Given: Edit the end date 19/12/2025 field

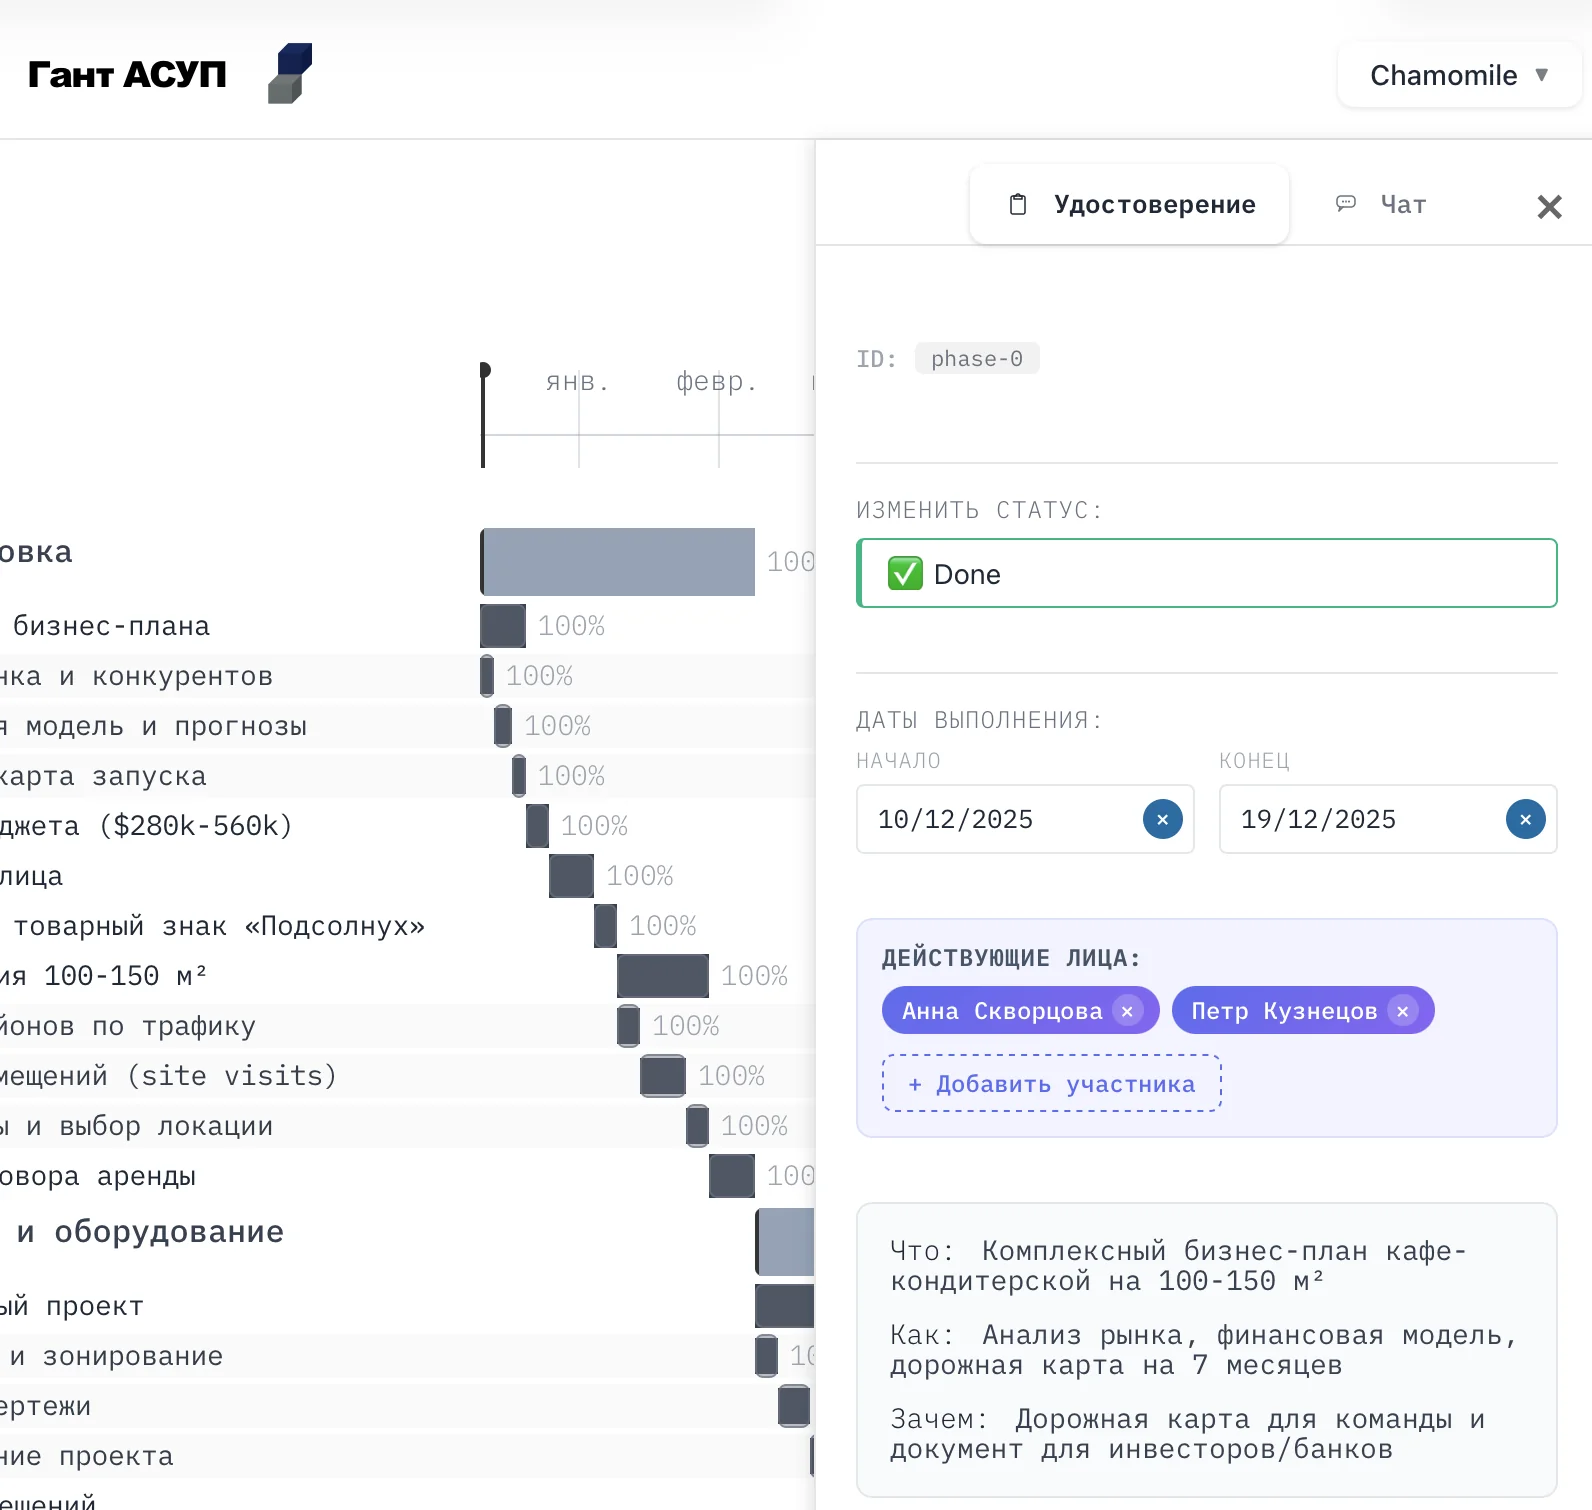Looking at the screenshot, I should click(1360, 820).
